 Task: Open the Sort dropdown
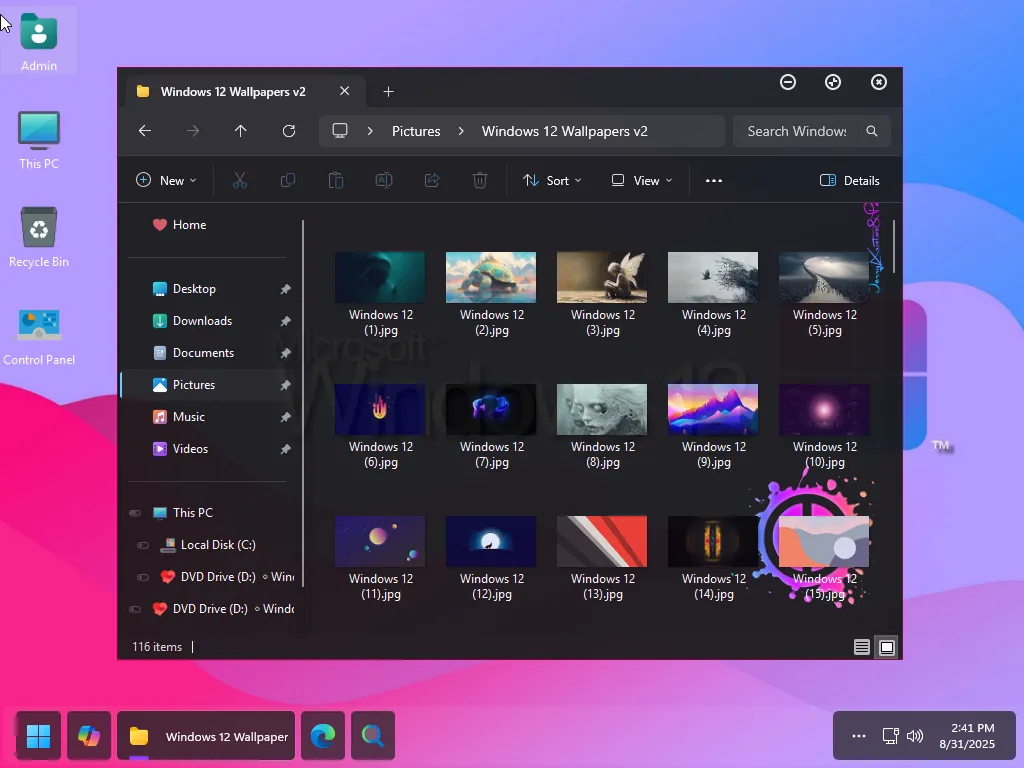pyautogui.click(x=552, y=180)
